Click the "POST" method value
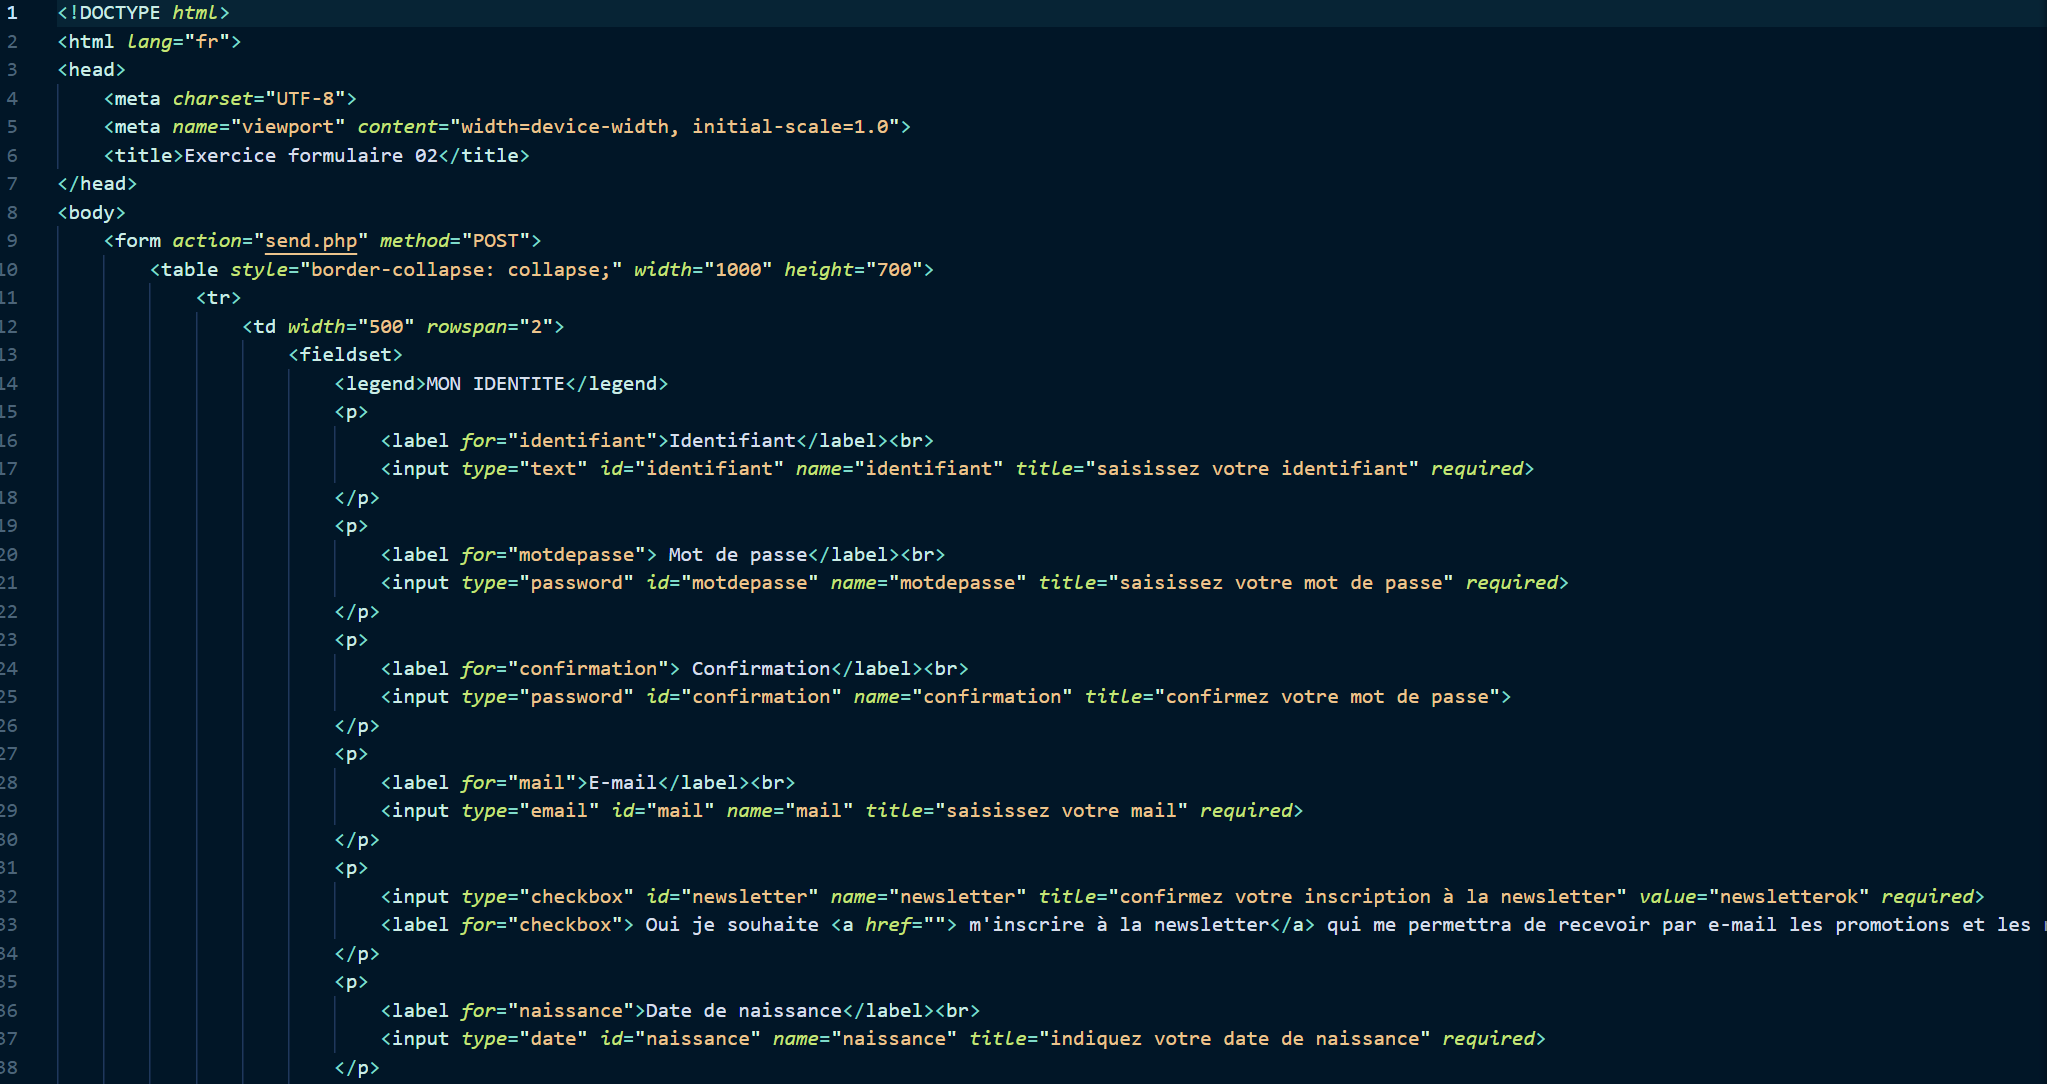This screenshot has height=1084, width=2047. [x=495, y=241]
